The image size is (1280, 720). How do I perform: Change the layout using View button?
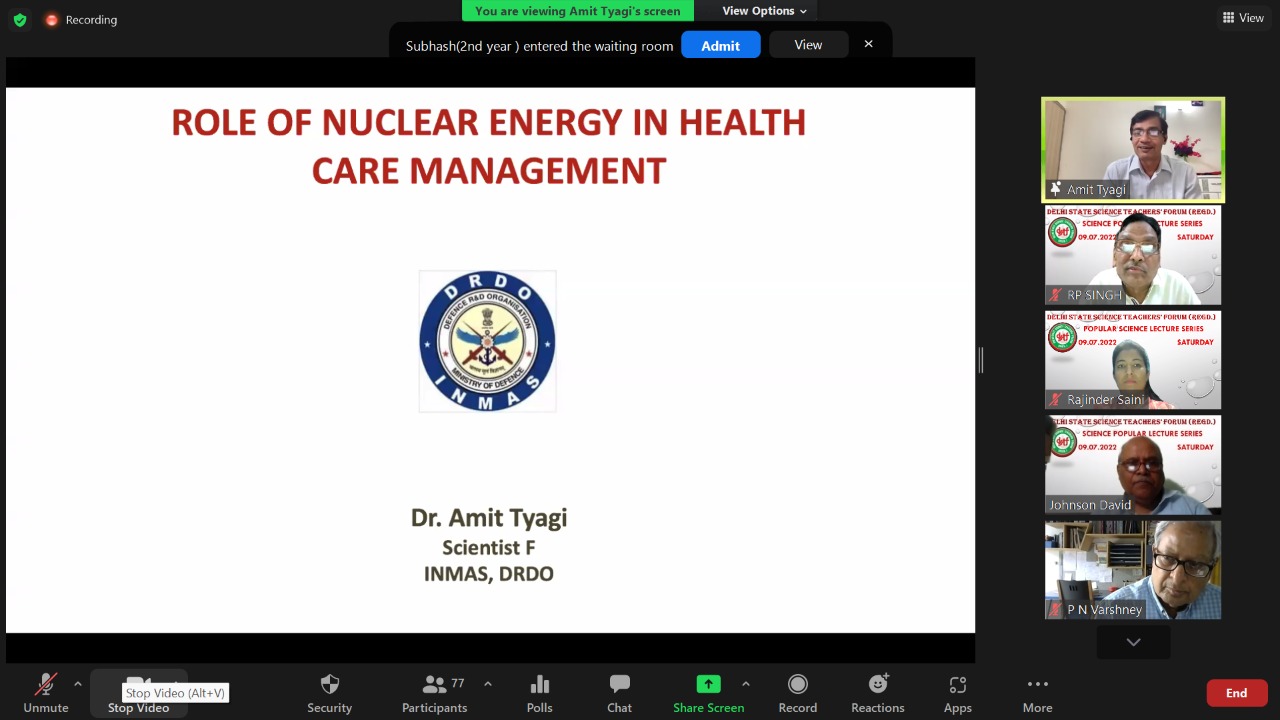(x=1243, y=18)
